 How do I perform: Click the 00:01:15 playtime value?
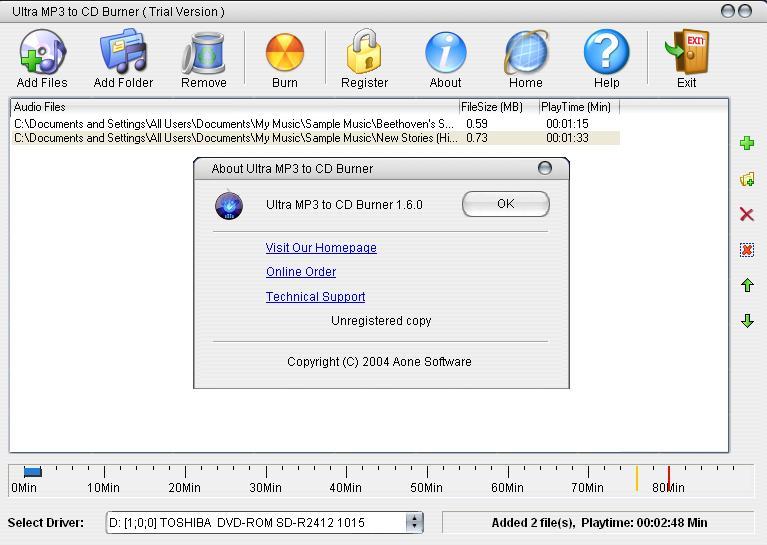point(567,124)
